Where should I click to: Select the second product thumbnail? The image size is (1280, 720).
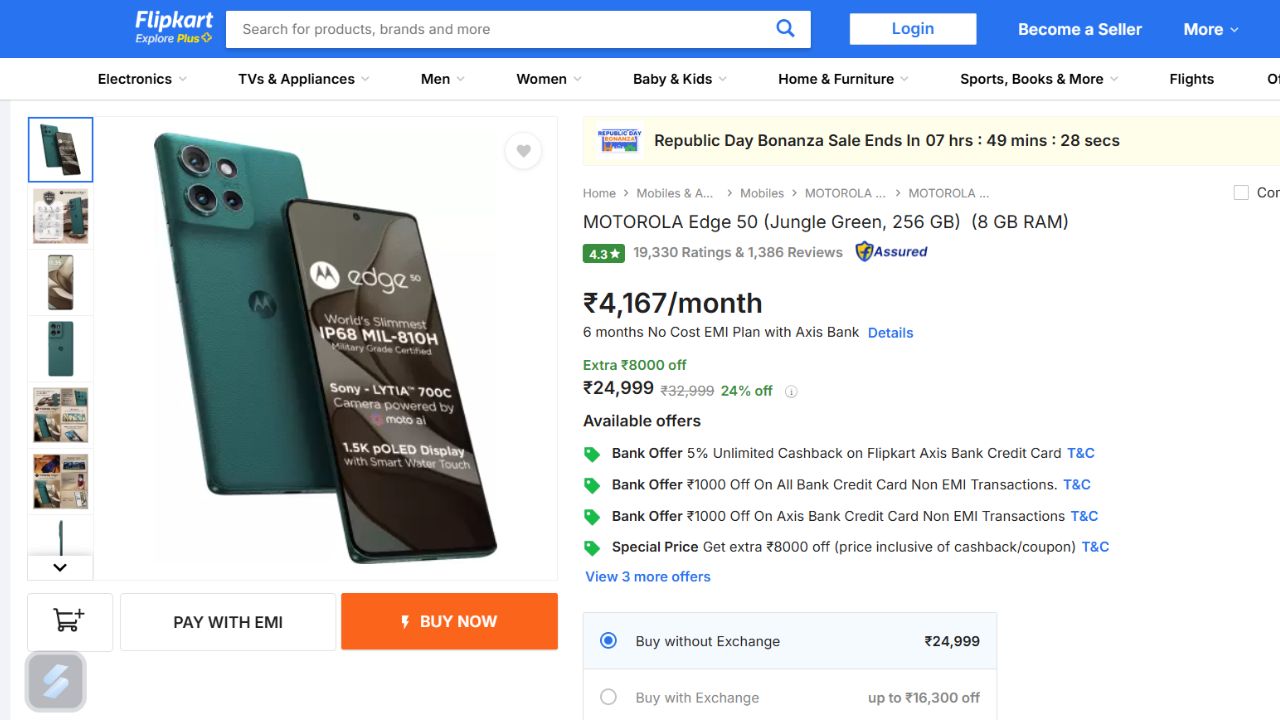60,216
